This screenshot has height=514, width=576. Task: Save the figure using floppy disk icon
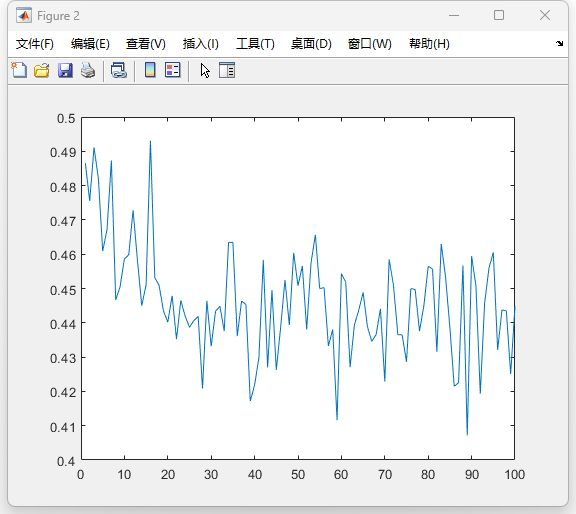(x=65, y=70)
